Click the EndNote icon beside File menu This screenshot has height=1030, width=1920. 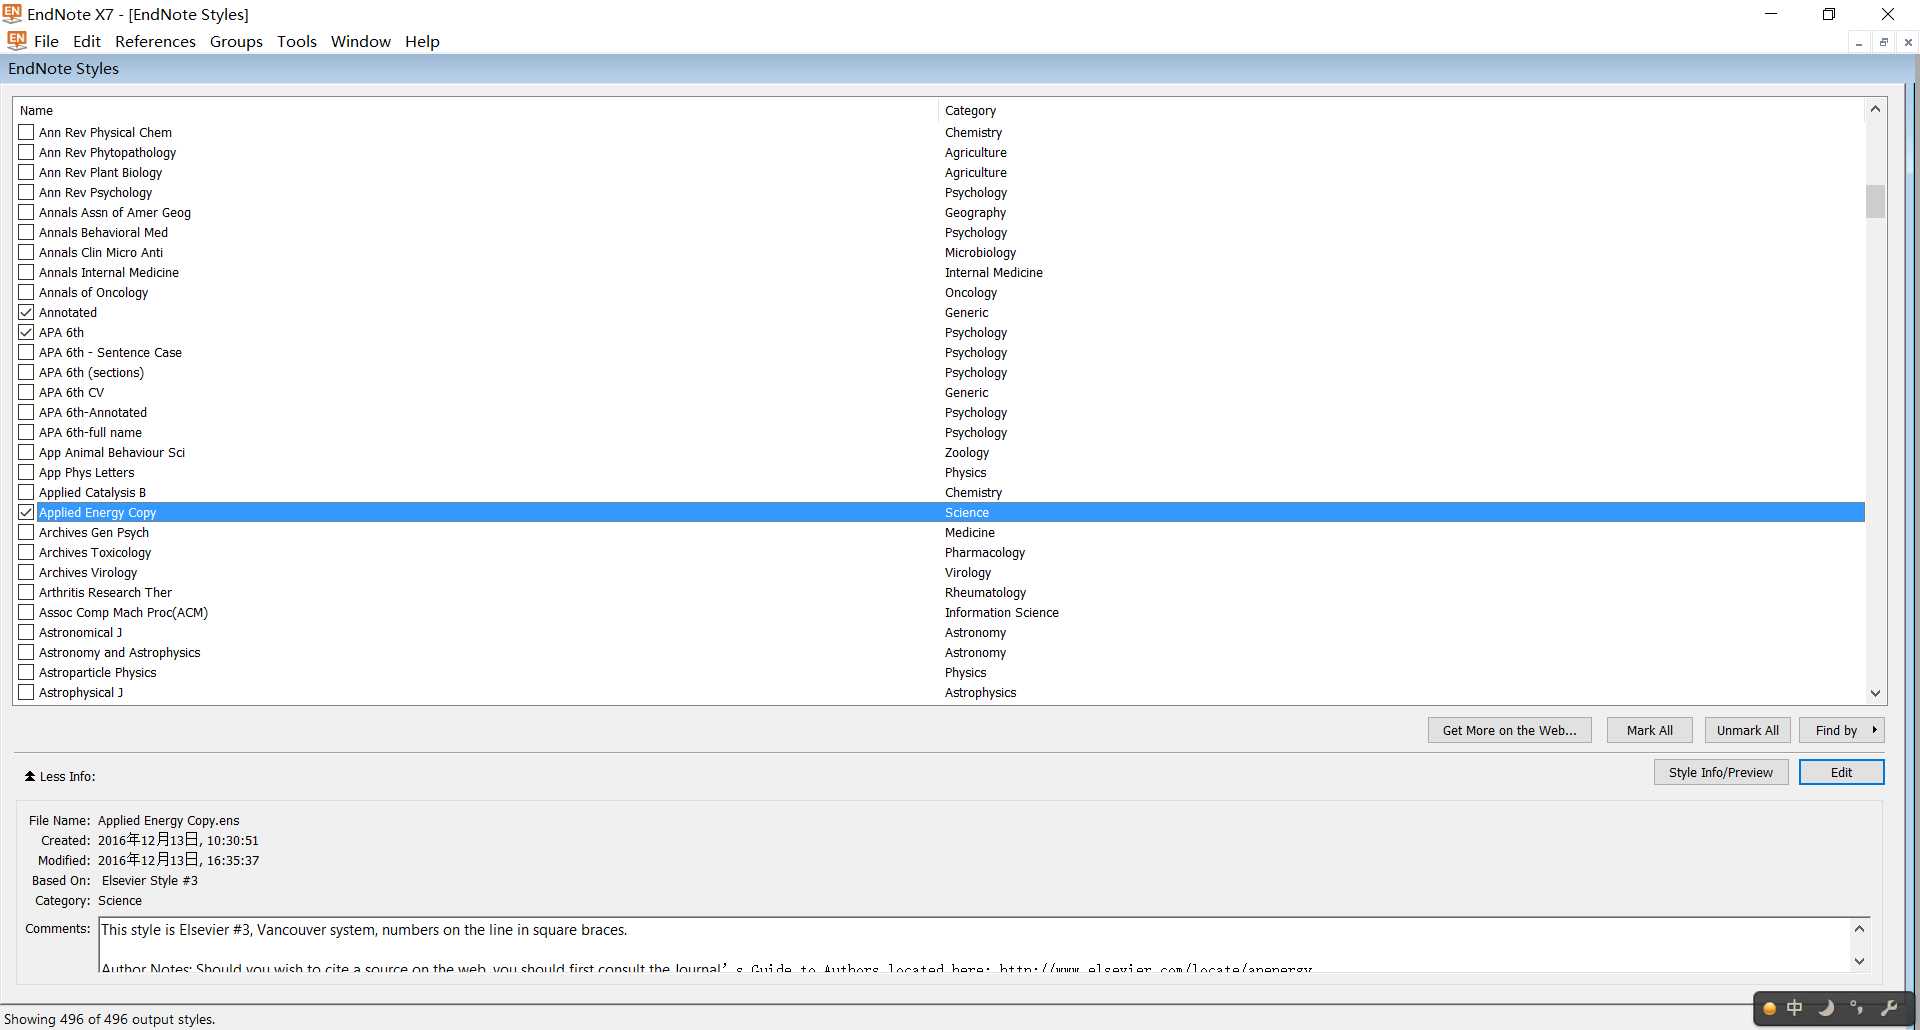pyautogui.click(x=16, y=41)
